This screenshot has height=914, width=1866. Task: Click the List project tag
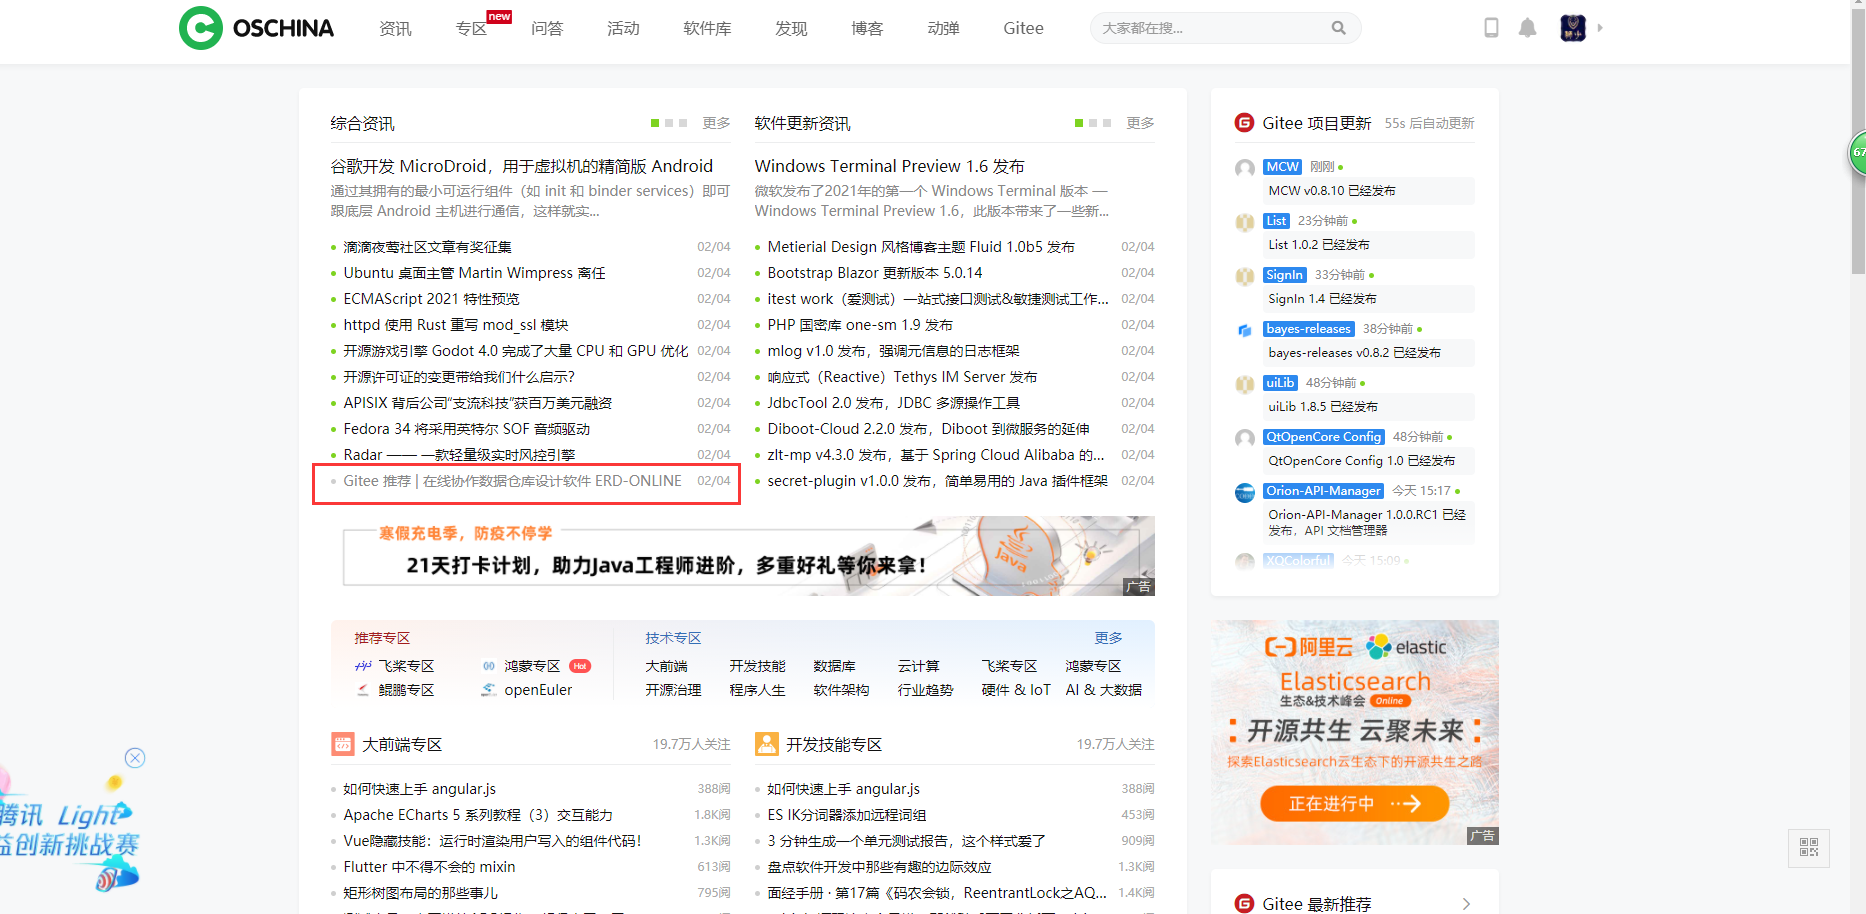click(x=1276, y=221)
